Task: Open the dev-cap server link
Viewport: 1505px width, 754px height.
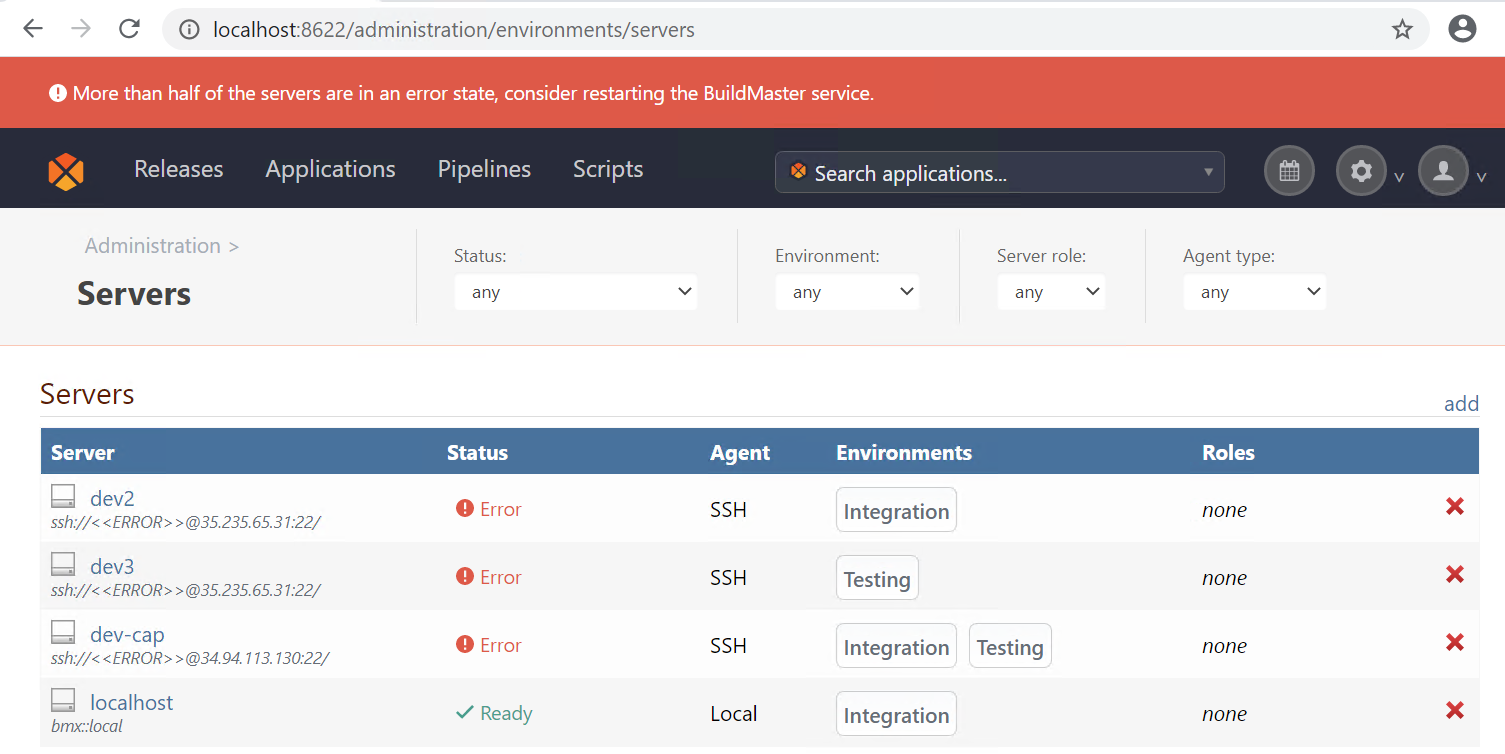Action: pyautogui.click(x=127, y=634)
